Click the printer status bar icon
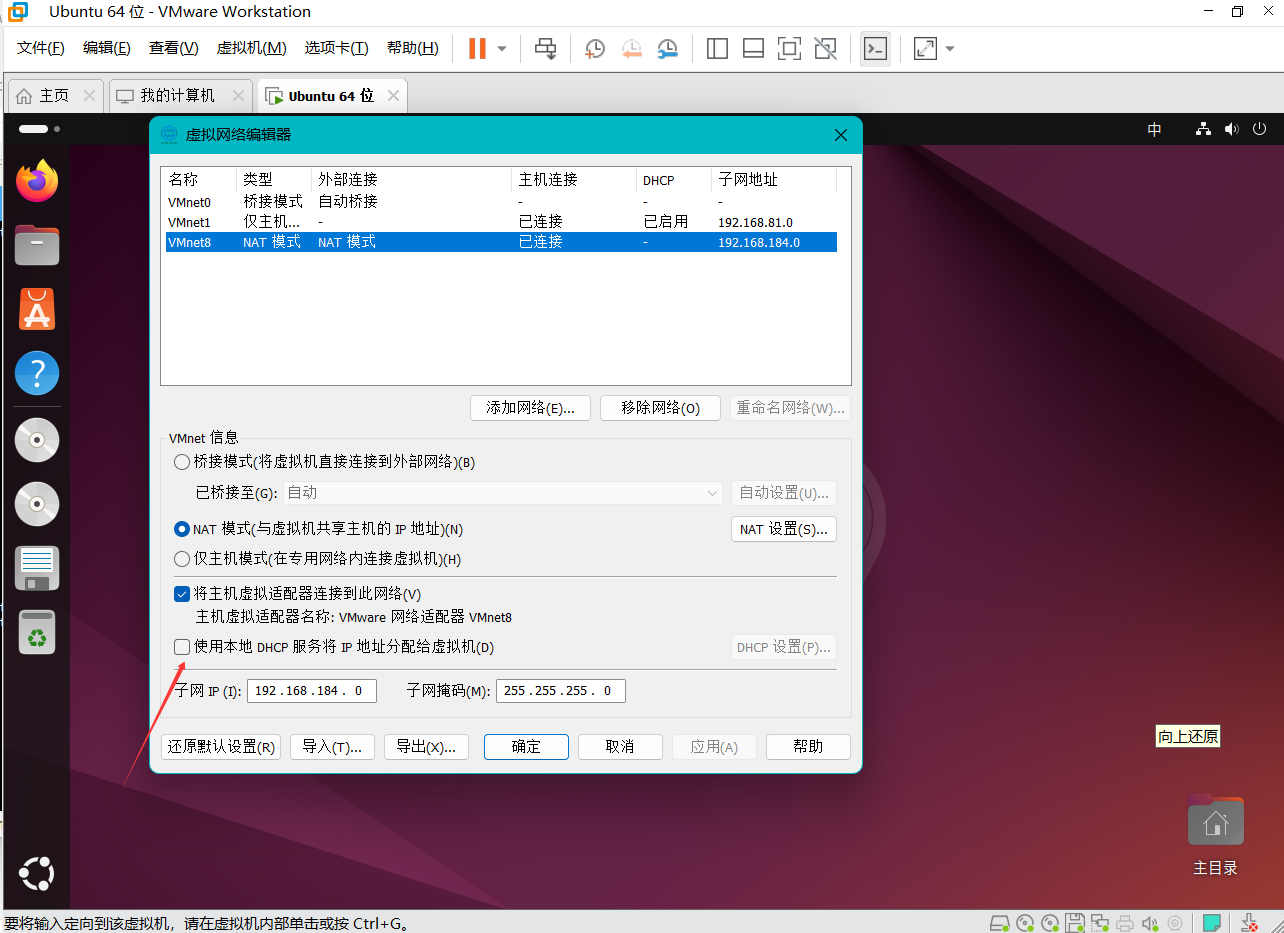The image size is (1284, 933). point(1125,922)
